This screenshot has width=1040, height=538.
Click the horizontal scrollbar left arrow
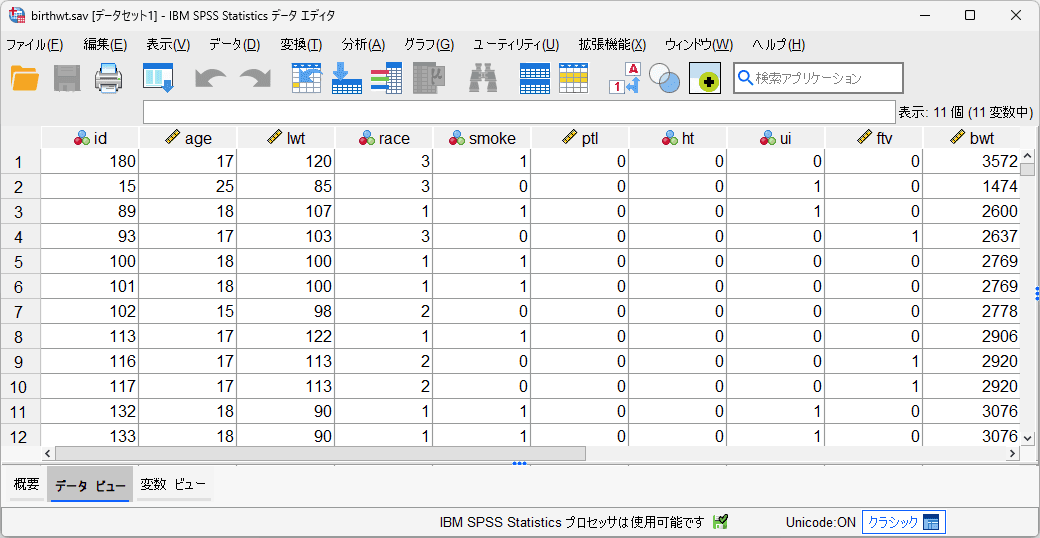coord(47,453)
